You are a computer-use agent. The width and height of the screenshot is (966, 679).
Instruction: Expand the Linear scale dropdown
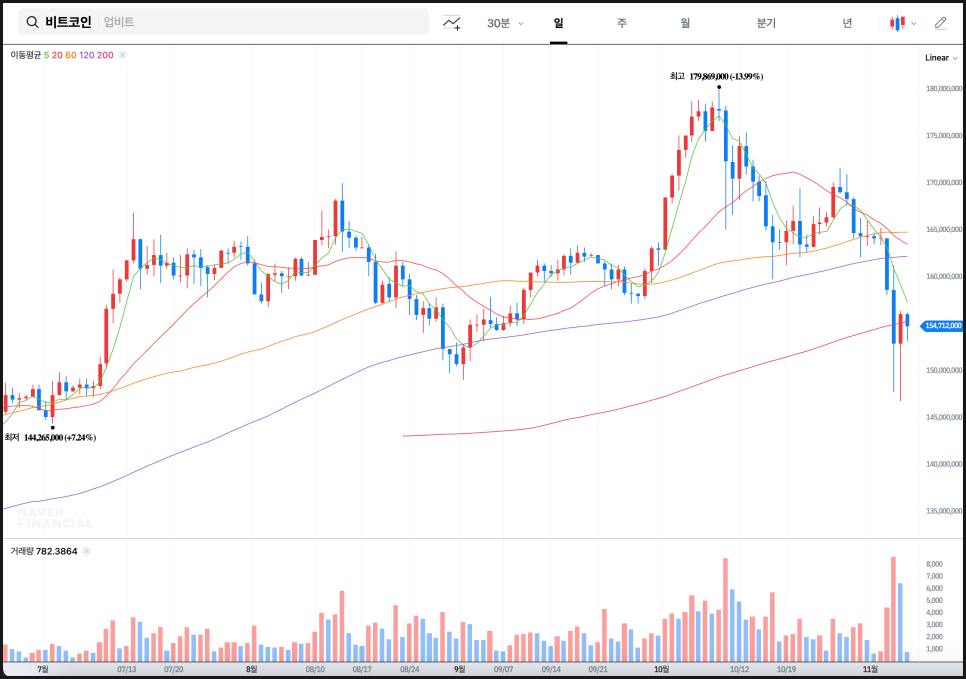[940, 58]
